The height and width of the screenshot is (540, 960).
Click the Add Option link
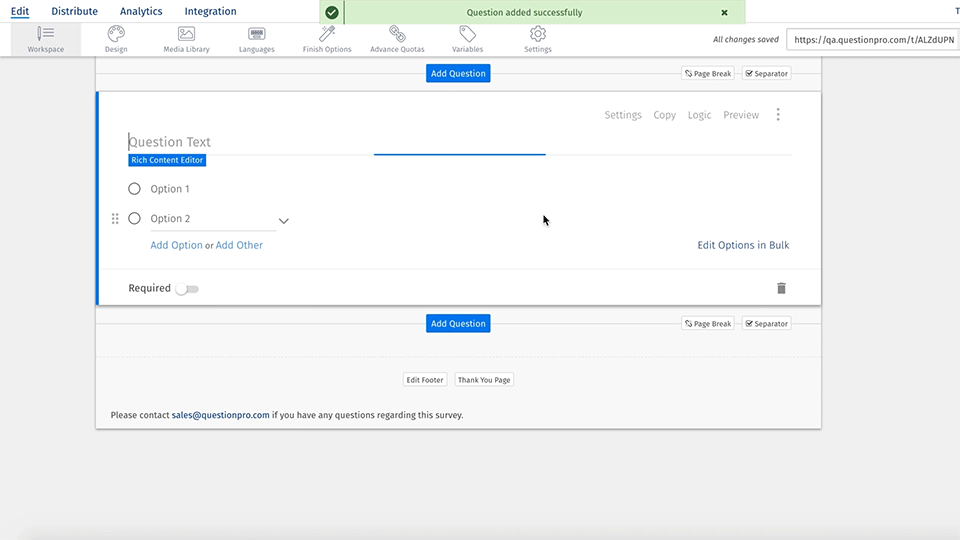(x=176, y=245)
